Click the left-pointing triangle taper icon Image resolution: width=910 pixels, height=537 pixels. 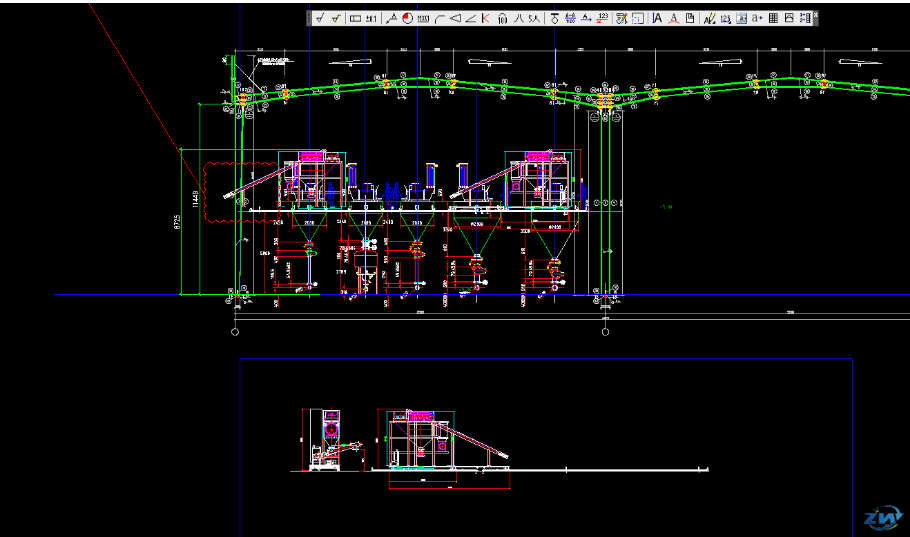(454, 18)
